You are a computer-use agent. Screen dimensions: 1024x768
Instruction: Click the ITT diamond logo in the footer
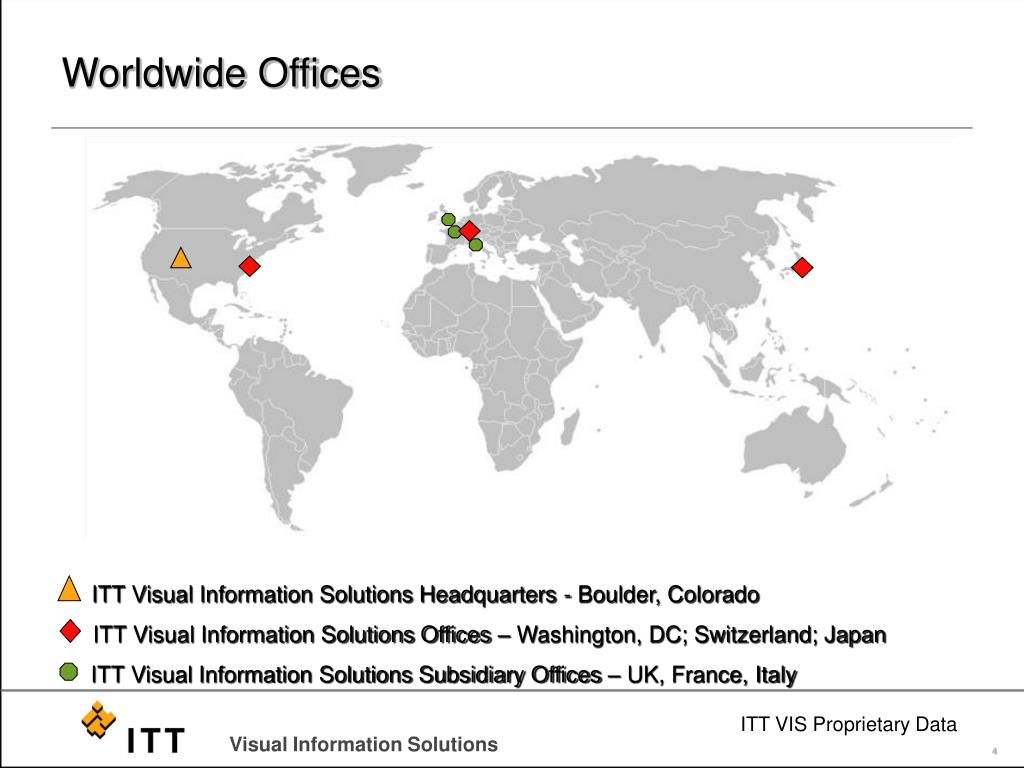(x=99, y=720)
